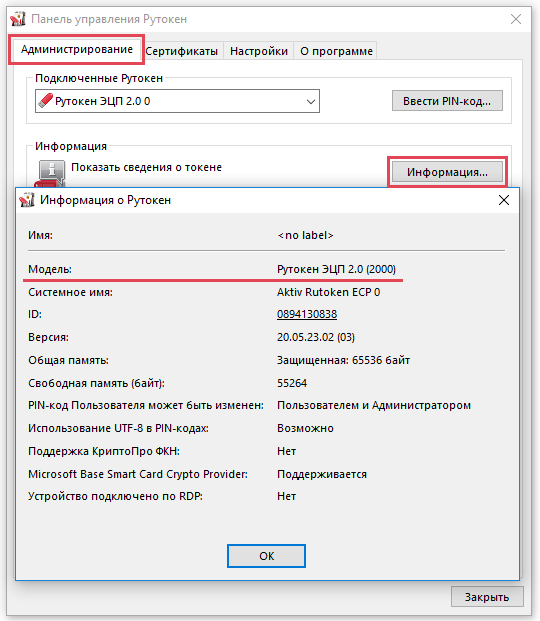Click the Информация... button

pyautogui.click(x=447, y=172)
